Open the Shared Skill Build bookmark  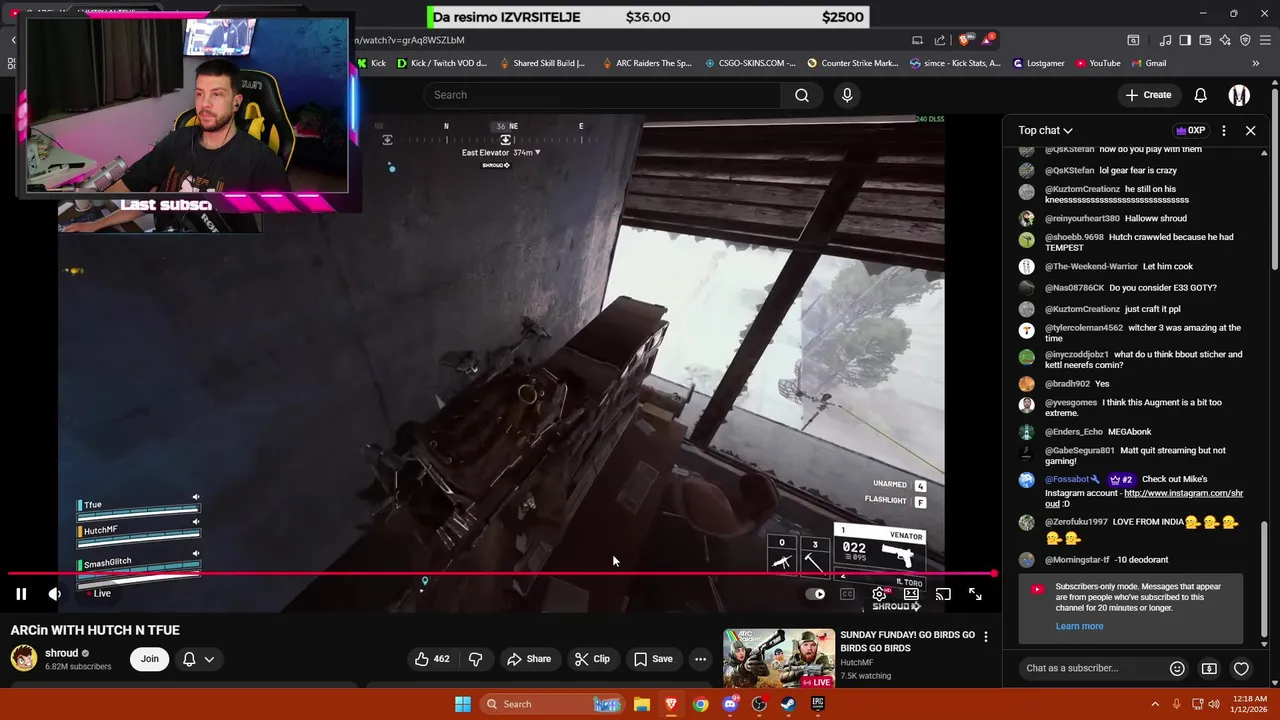tap(541, 63)
